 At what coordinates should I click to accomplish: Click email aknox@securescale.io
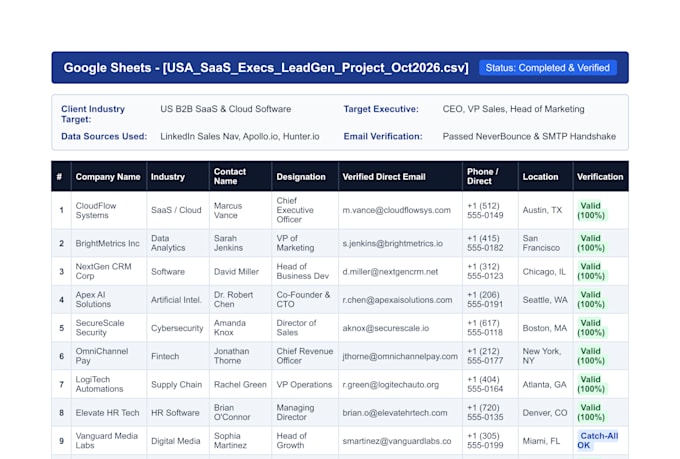(386, 328)
